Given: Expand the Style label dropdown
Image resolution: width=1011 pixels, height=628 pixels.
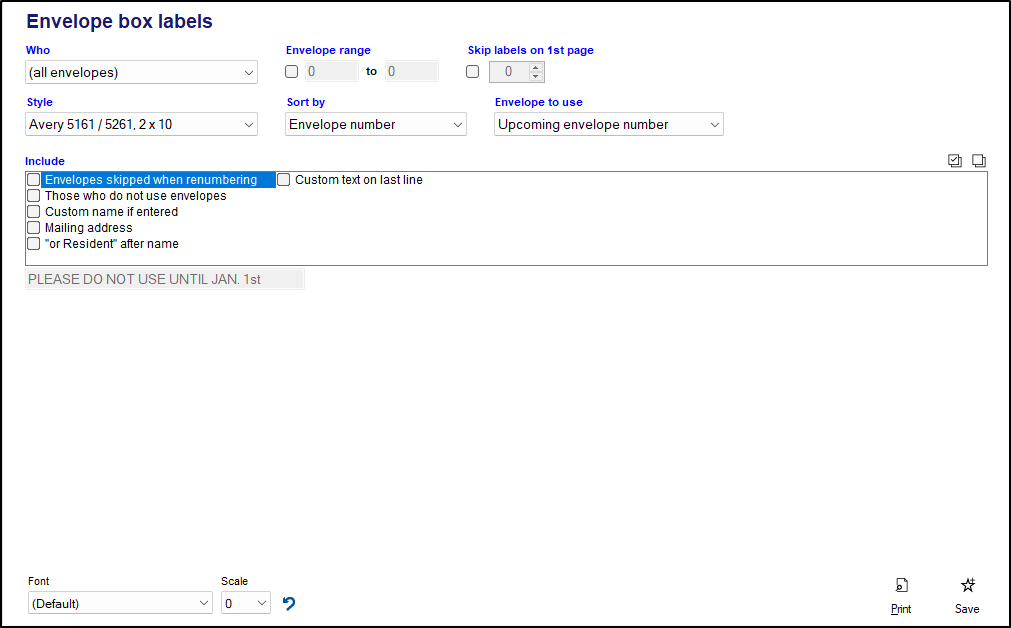Looking at the screenshot, I should click(141, 125).
